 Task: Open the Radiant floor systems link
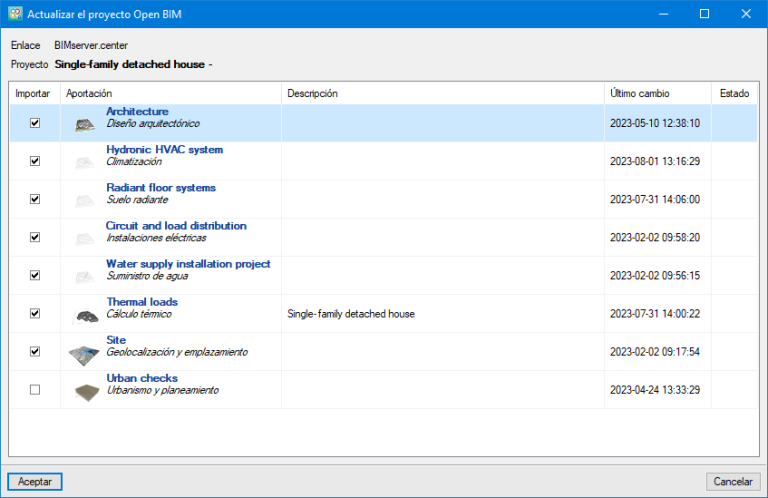point(161,188)
